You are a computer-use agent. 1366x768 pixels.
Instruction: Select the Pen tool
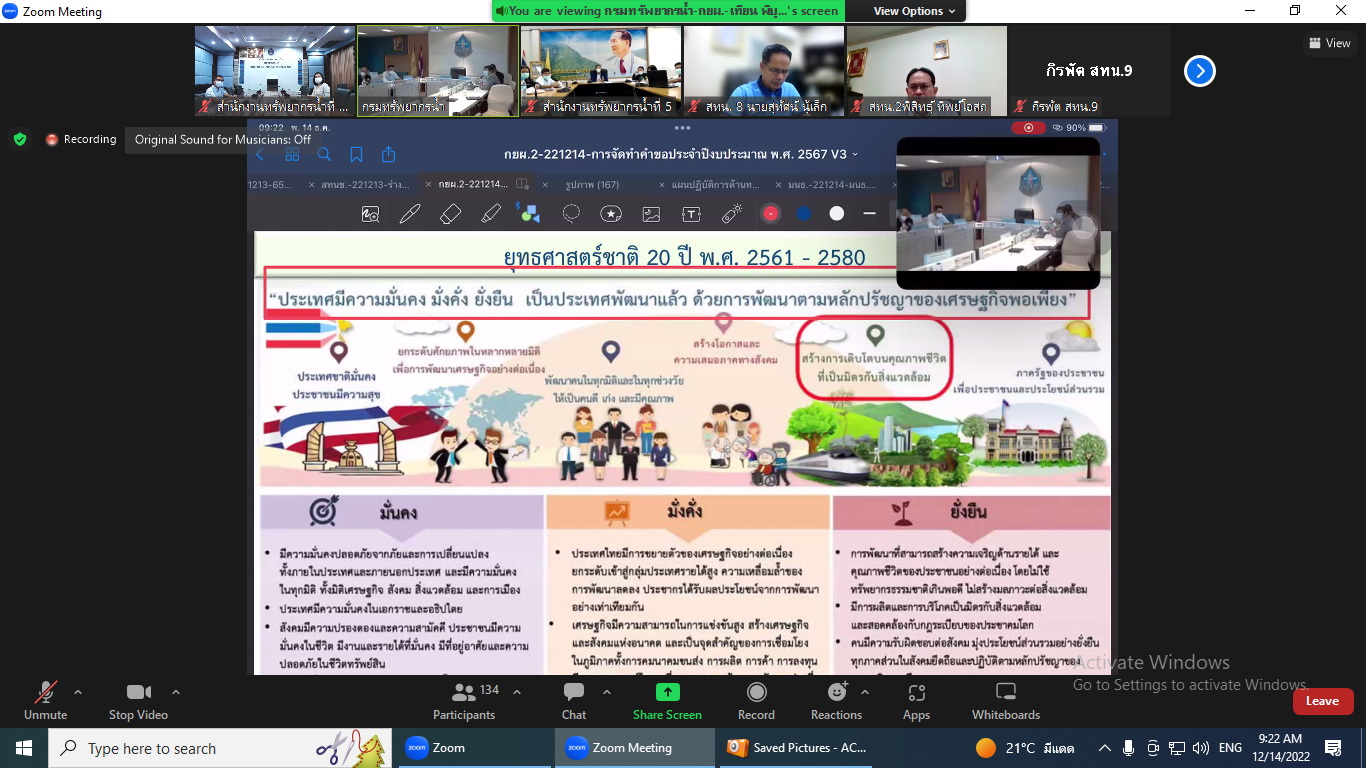coord(410,213)
